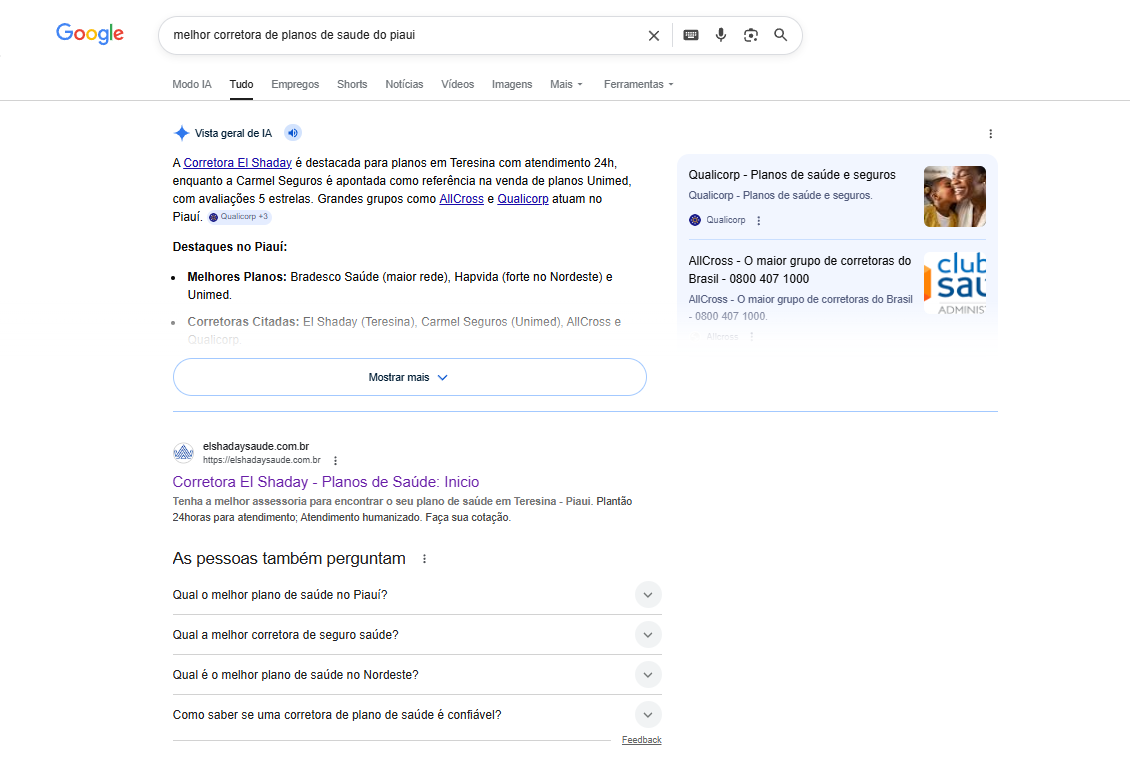The height and width of the screenshot is (773, 1130).
Task: Click the magnifying glass search button
Action: pyautogui.click(x=781, y=35)
